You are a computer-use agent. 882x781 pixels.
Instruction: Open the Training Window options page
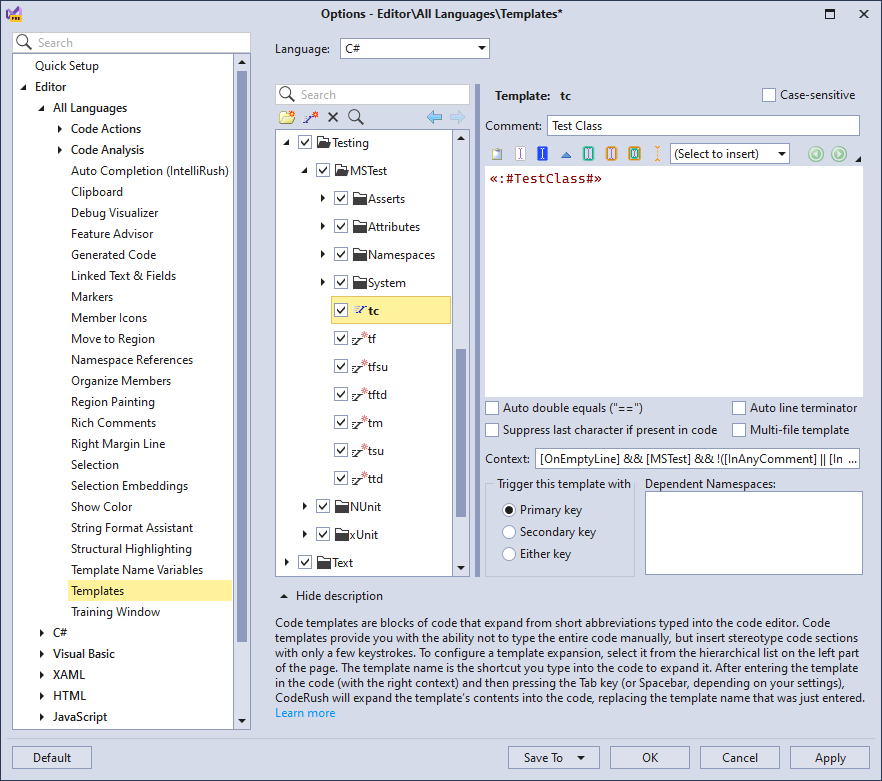click(115, 612)
